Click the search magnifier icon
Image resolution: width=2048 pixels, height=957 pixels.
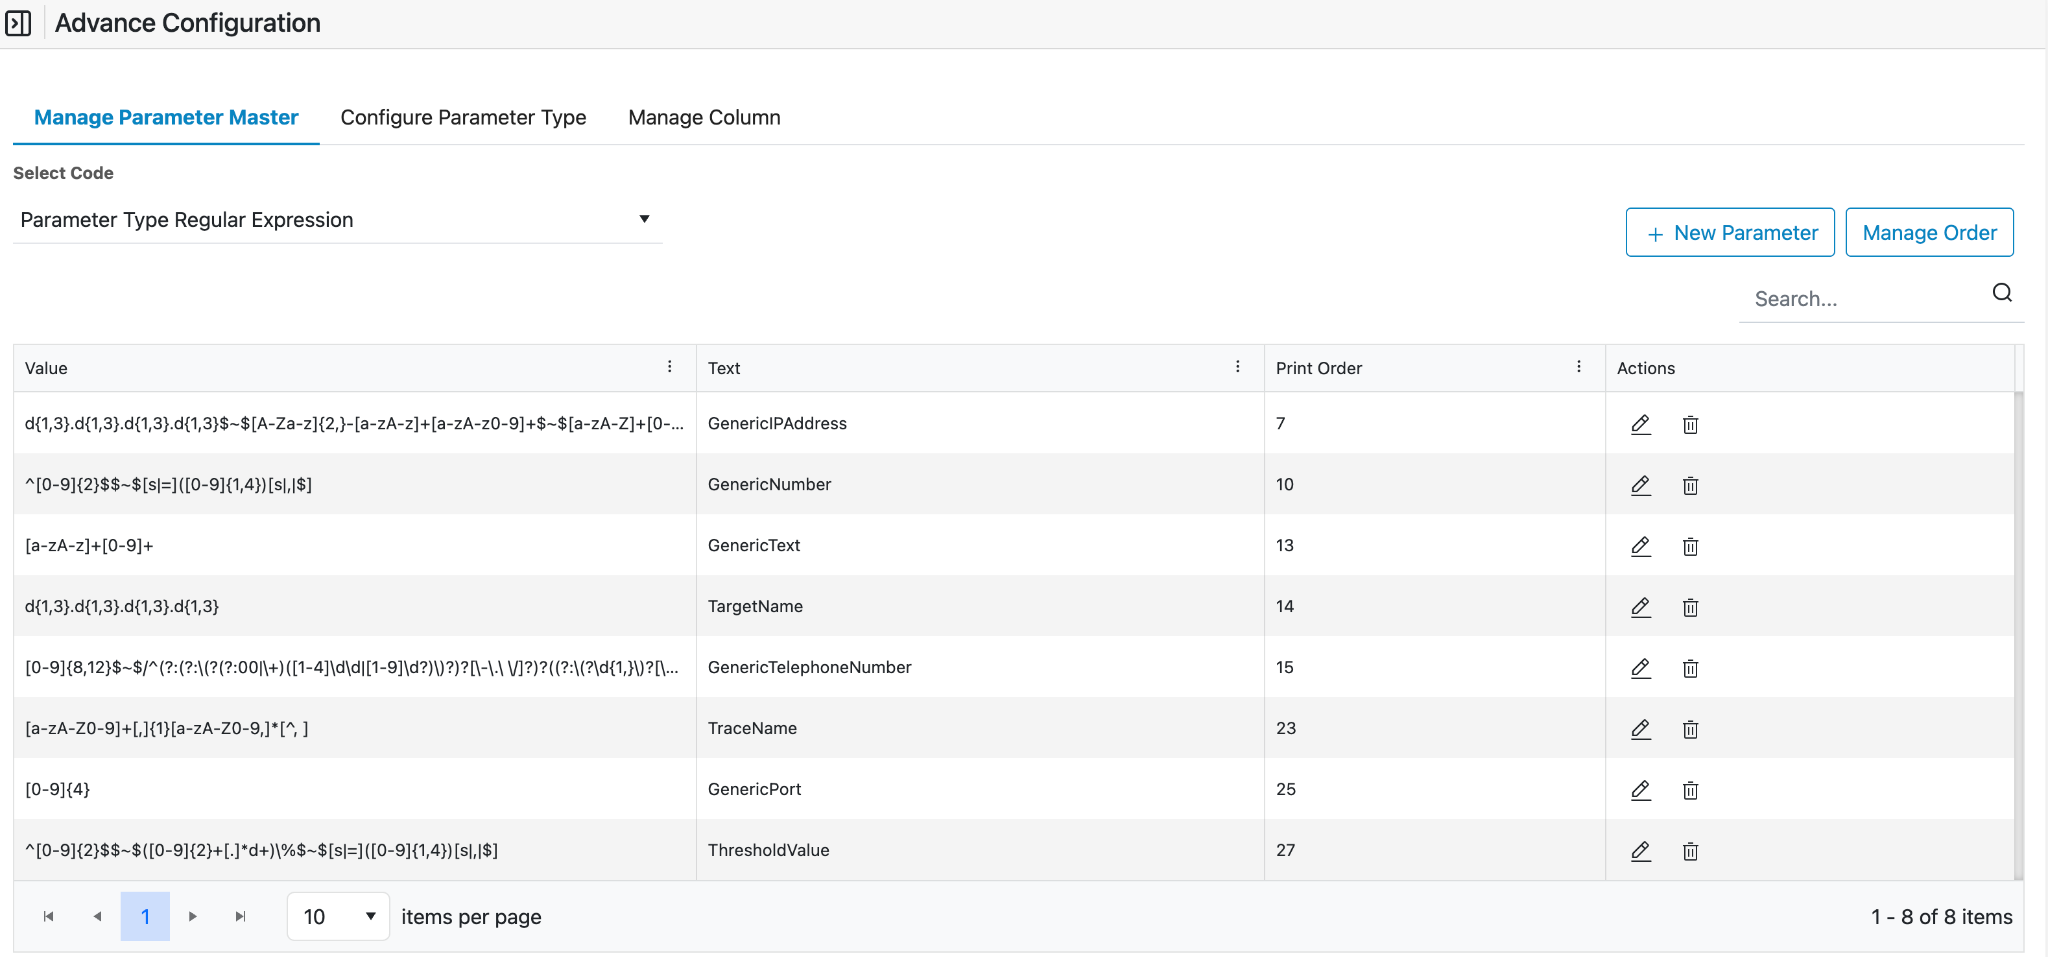point(2002,293)
